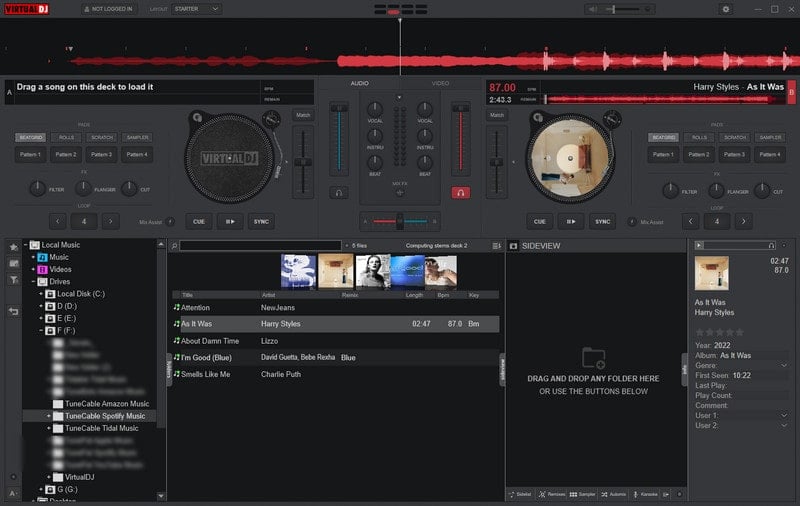Open the Sampler view in sideview footer
Viewport: 800px width, 506px height.
[x=583, y=494]
